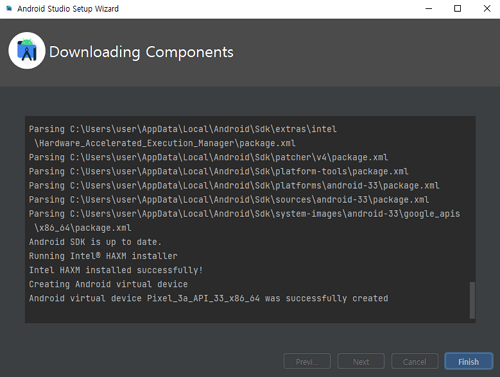
Task: Click the system-images google_apis parsing line
Action: [244, 213]
